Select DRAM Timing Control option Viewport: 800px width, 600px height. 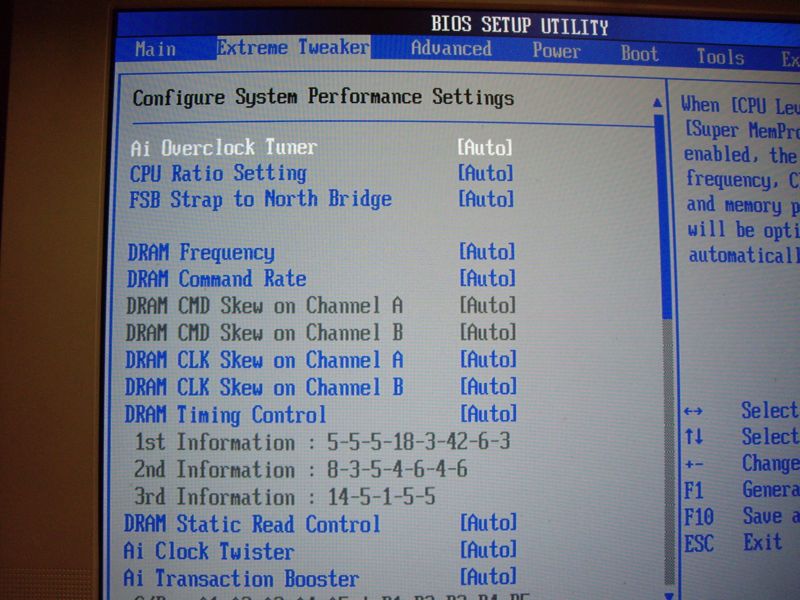[x=225, y=415]
